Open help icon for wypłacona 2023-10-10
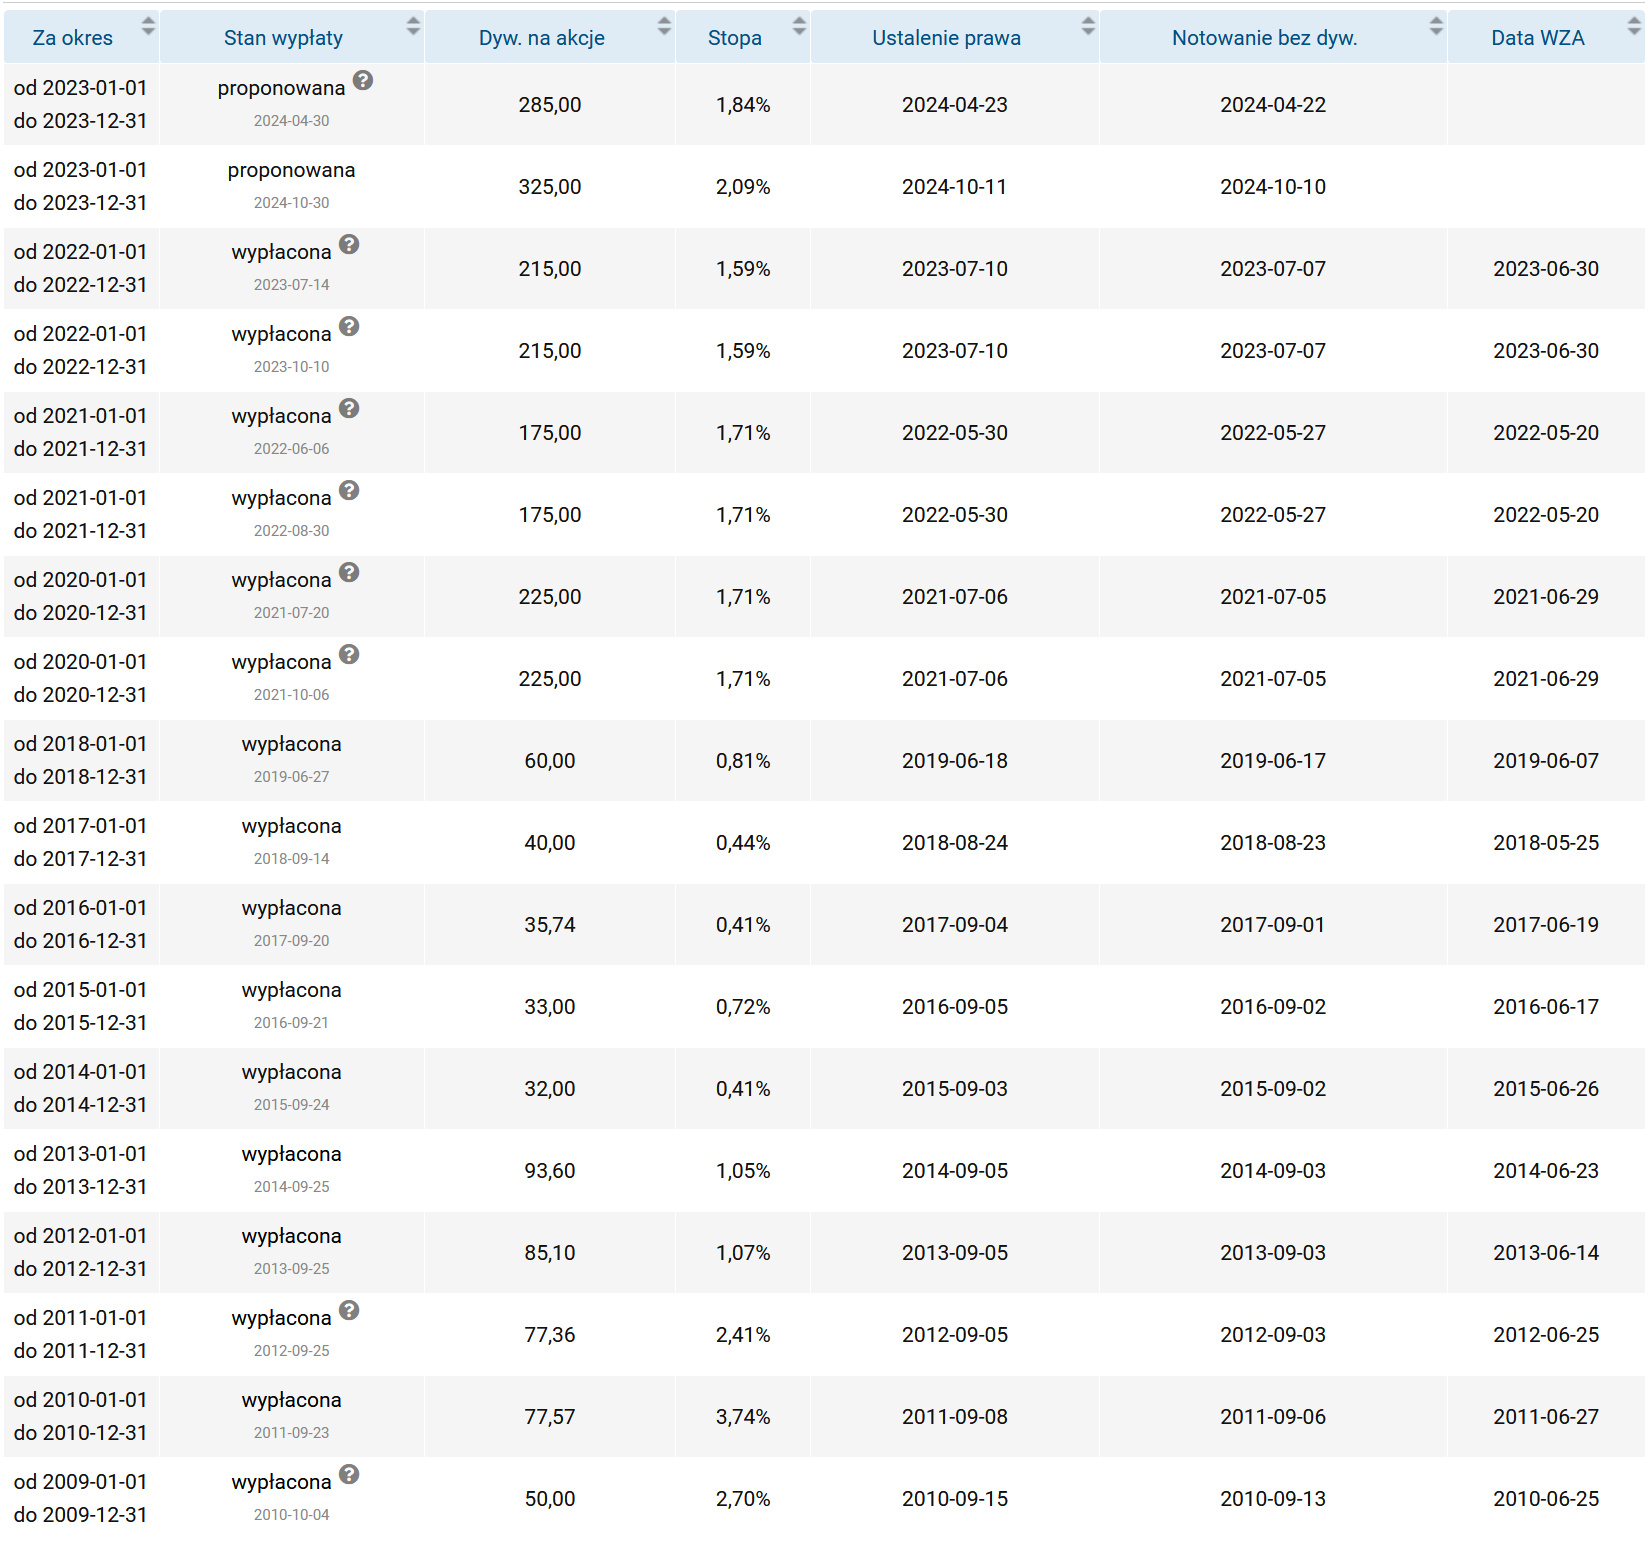The image size is (1650, 1549). 349,327
